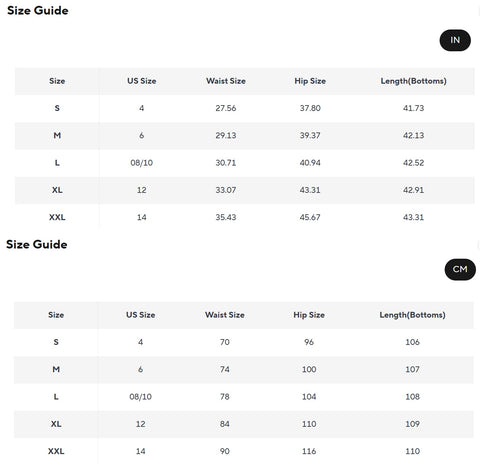Select the XL row in centimeter table

tap(244, 424)
